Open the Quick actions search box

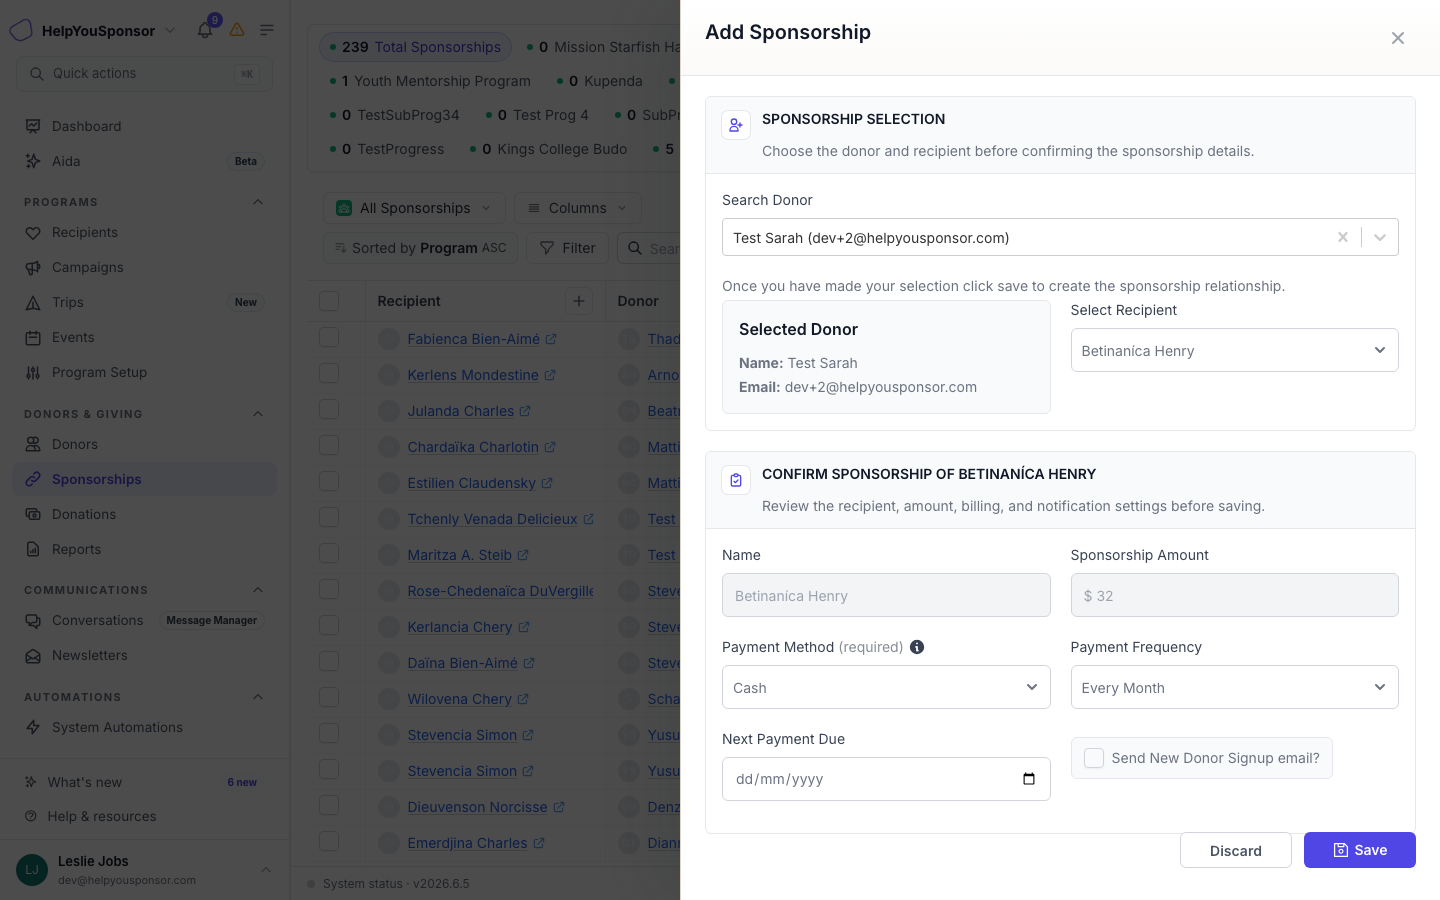point(144,73)
